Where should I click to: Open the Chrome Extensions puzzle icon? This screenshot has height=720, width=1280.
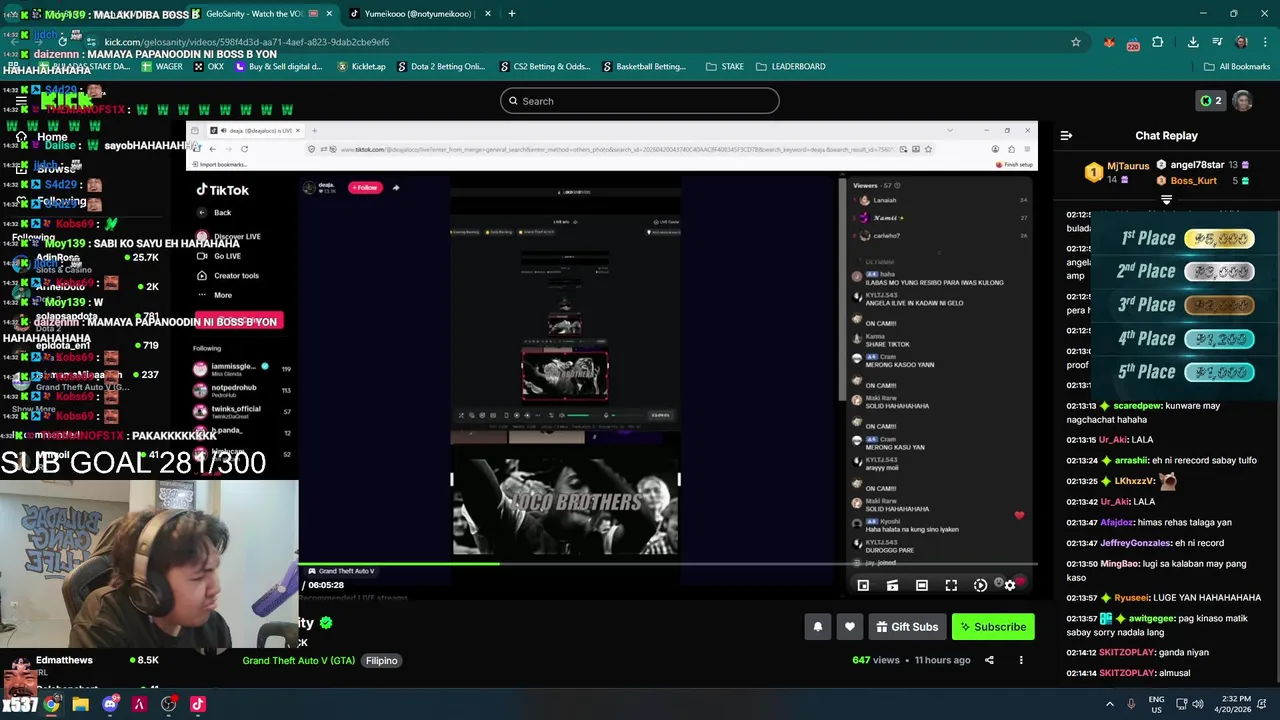1157,42
